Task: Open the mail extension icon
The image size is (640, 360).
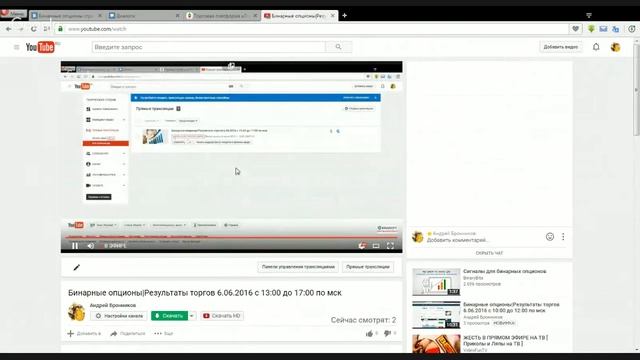Action: coord(603,29)
